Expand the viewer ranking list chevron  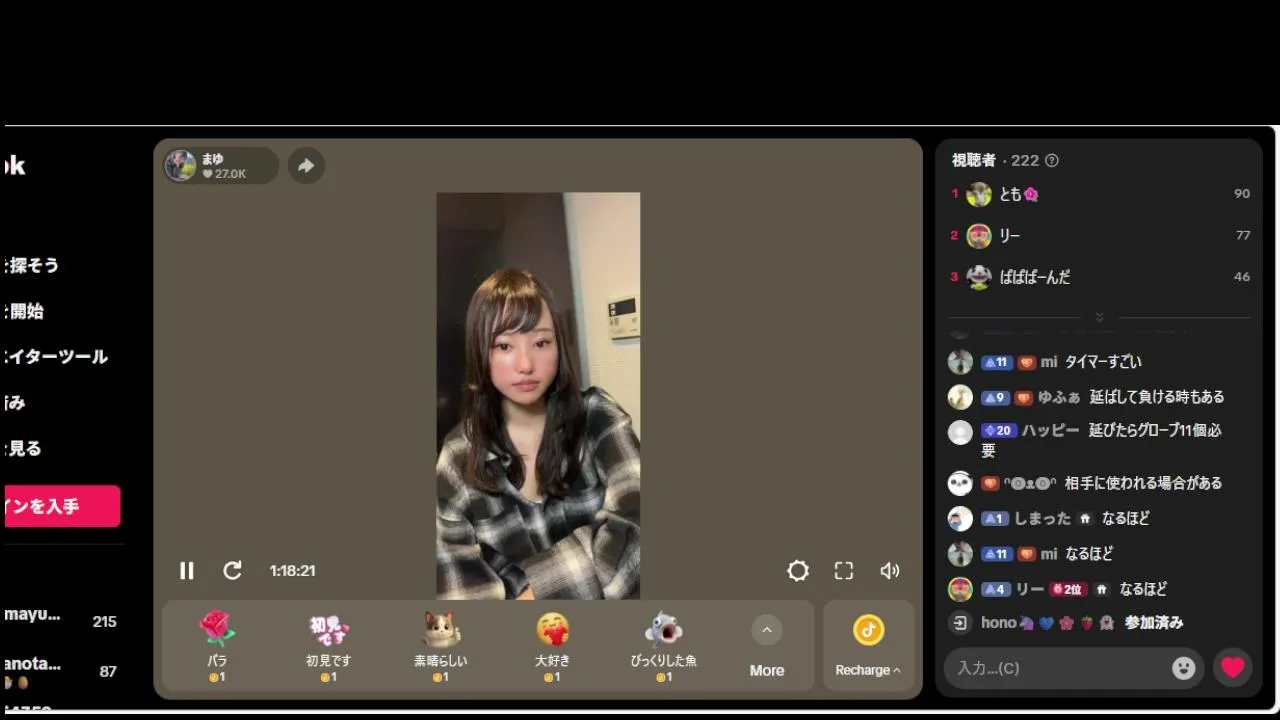coord(1099,317)
